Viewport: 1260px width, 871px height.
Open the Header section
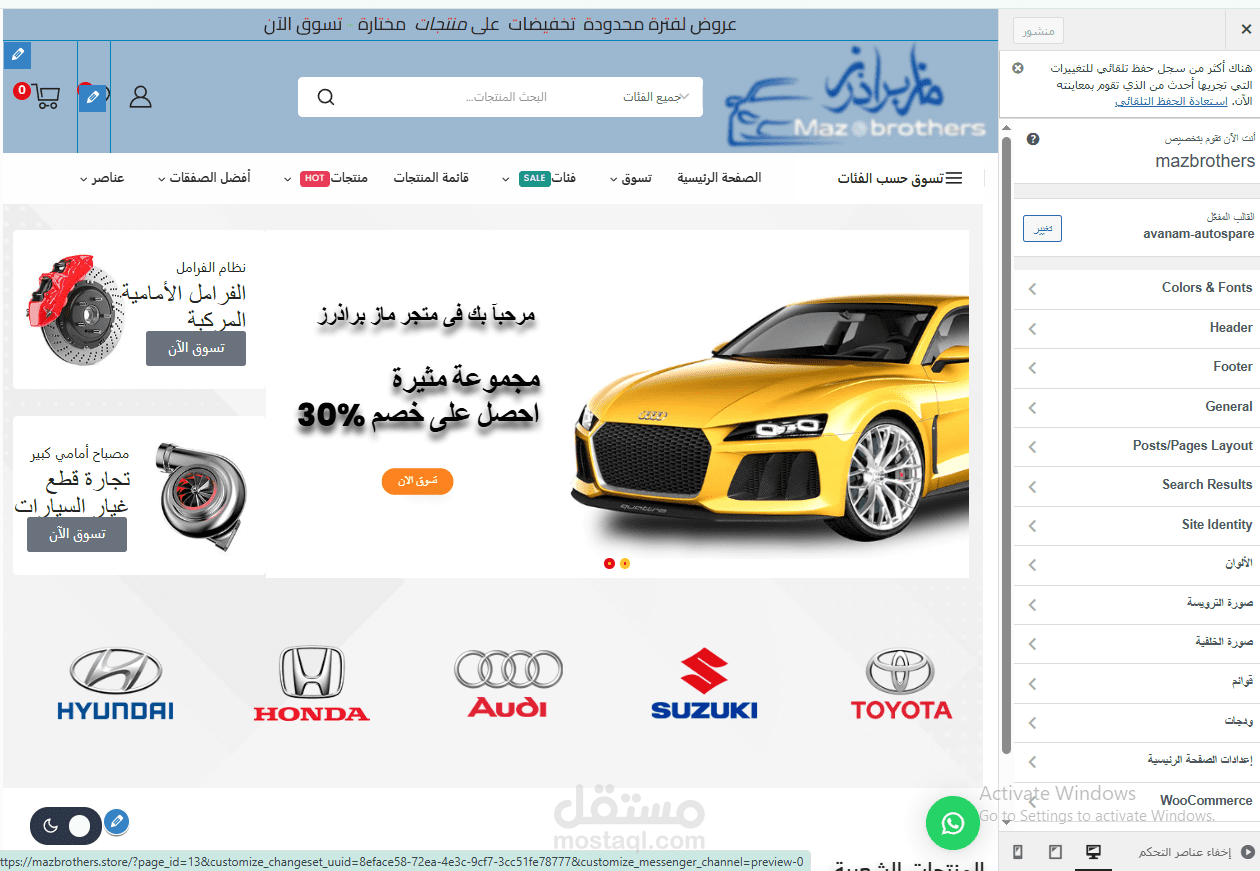1136,328
